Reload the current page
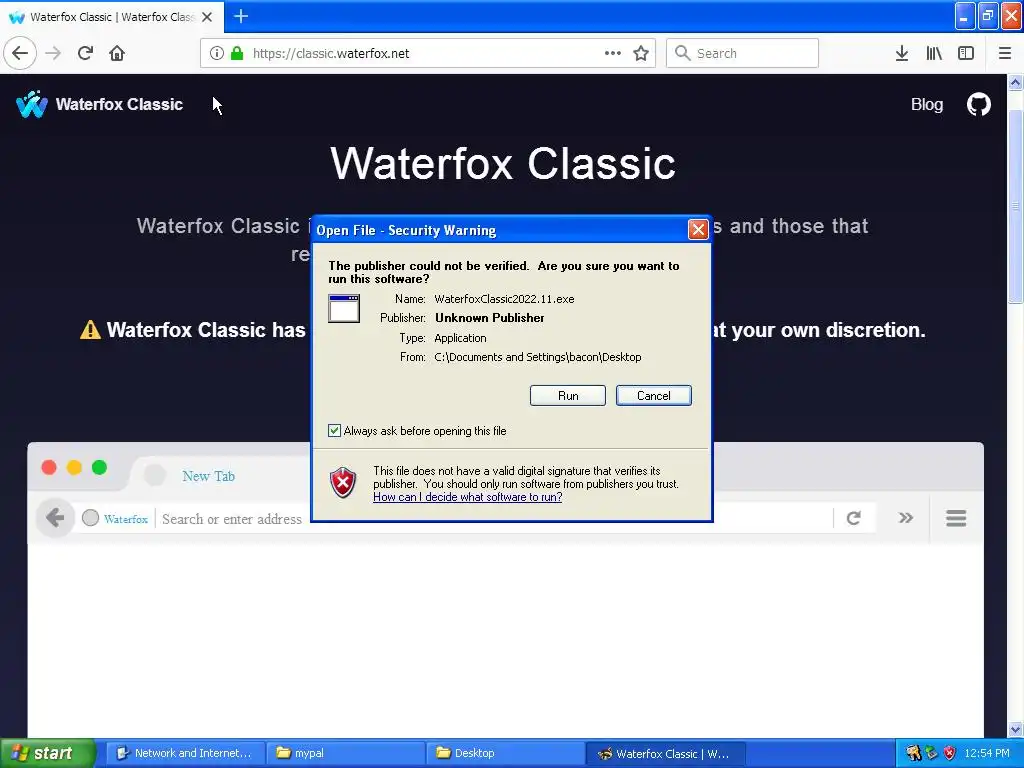The height and width of the screenshot is (768, 1024). (85, 53)
